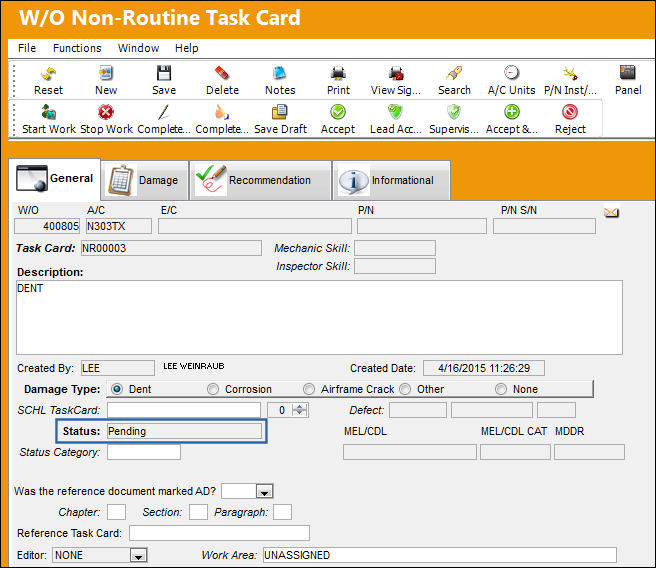Click the Supervis... shield icon
Image resolution: width=656 pixels, height=568 pixels.
[x=454, y=112]
